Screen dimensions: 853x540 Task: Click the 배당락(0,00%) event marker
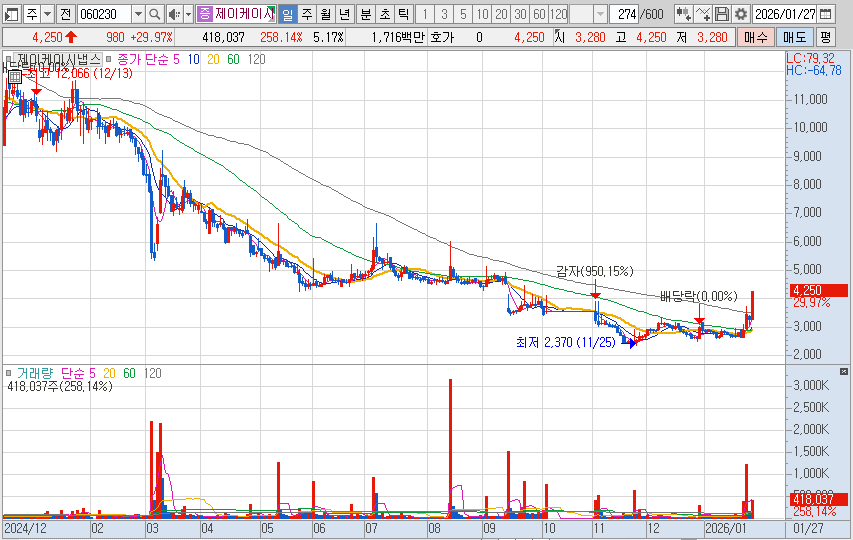(x=699, y=296)
